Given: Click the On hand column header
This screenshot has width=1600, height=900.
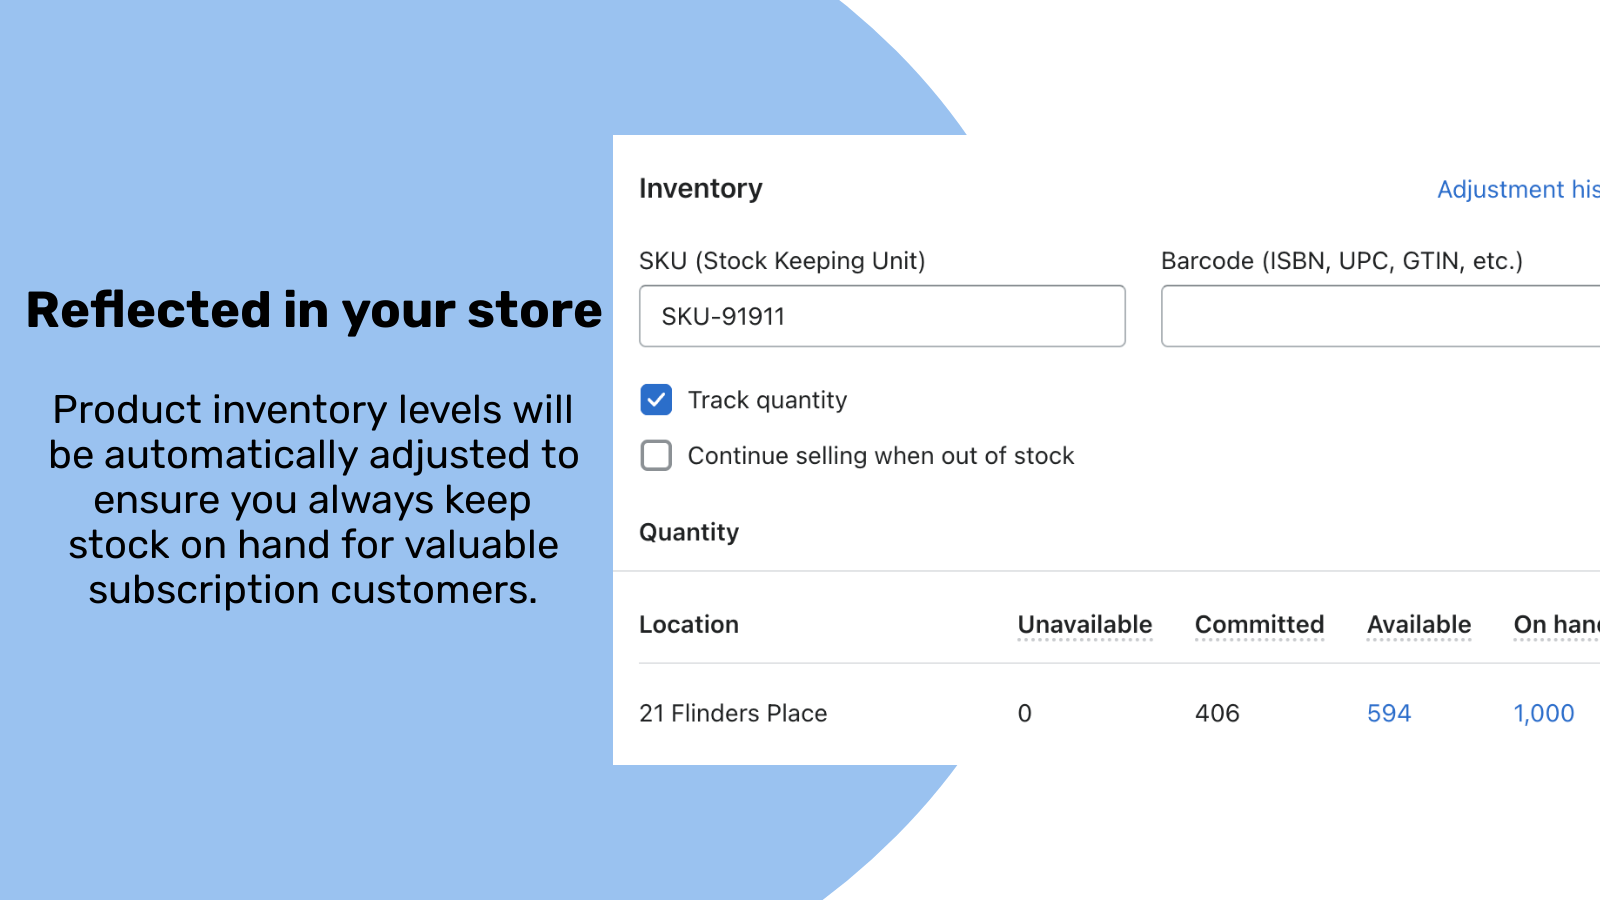Looking at the screenshot, I should pyautogui.click(x=1555, y=625).
